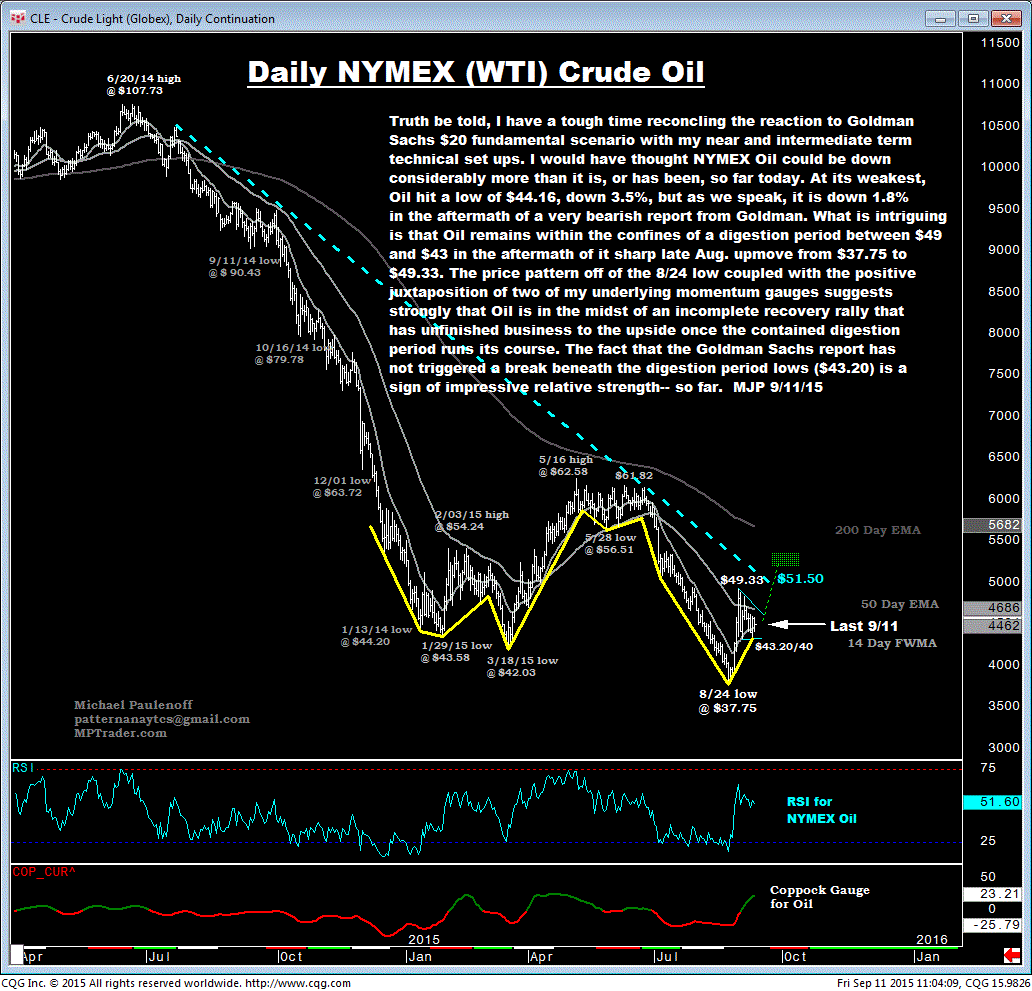Minimize the CLE chart window

pos(941,18)
